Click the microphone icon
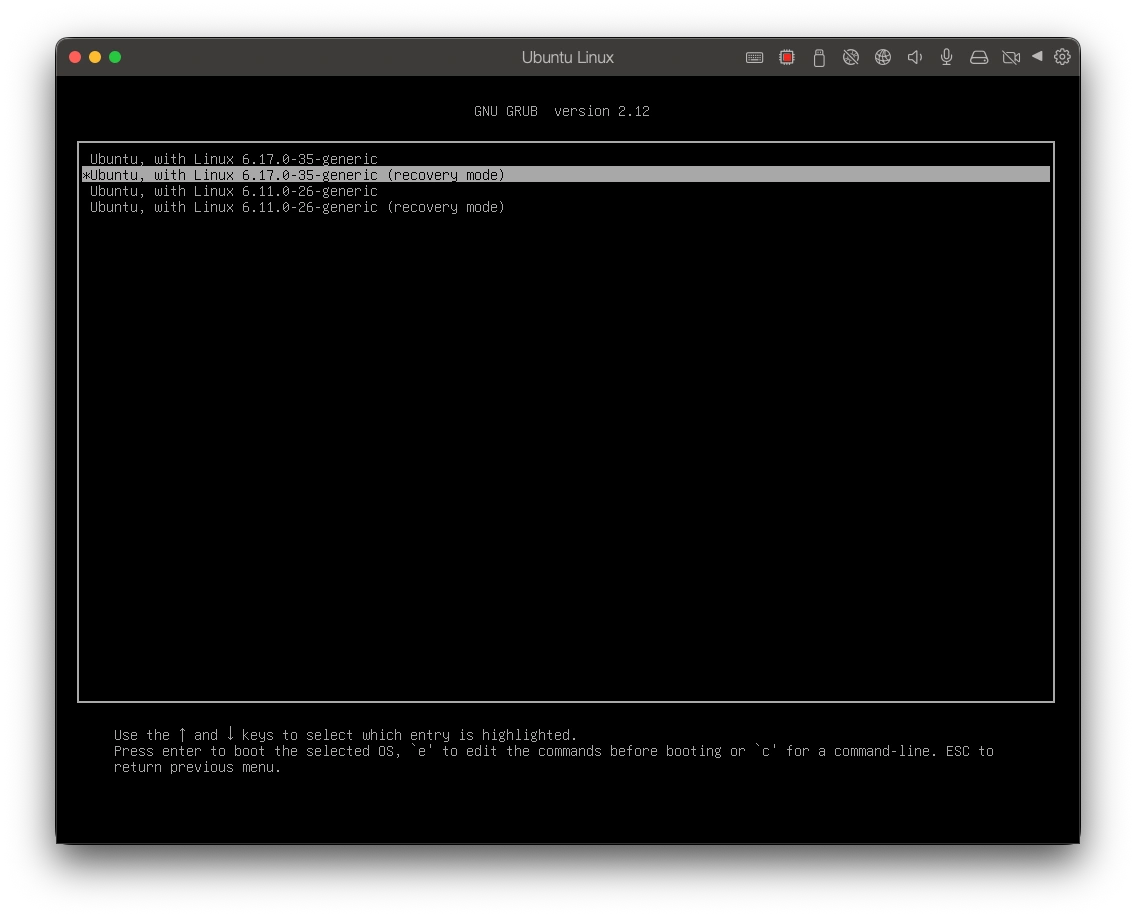 point(947,57)
